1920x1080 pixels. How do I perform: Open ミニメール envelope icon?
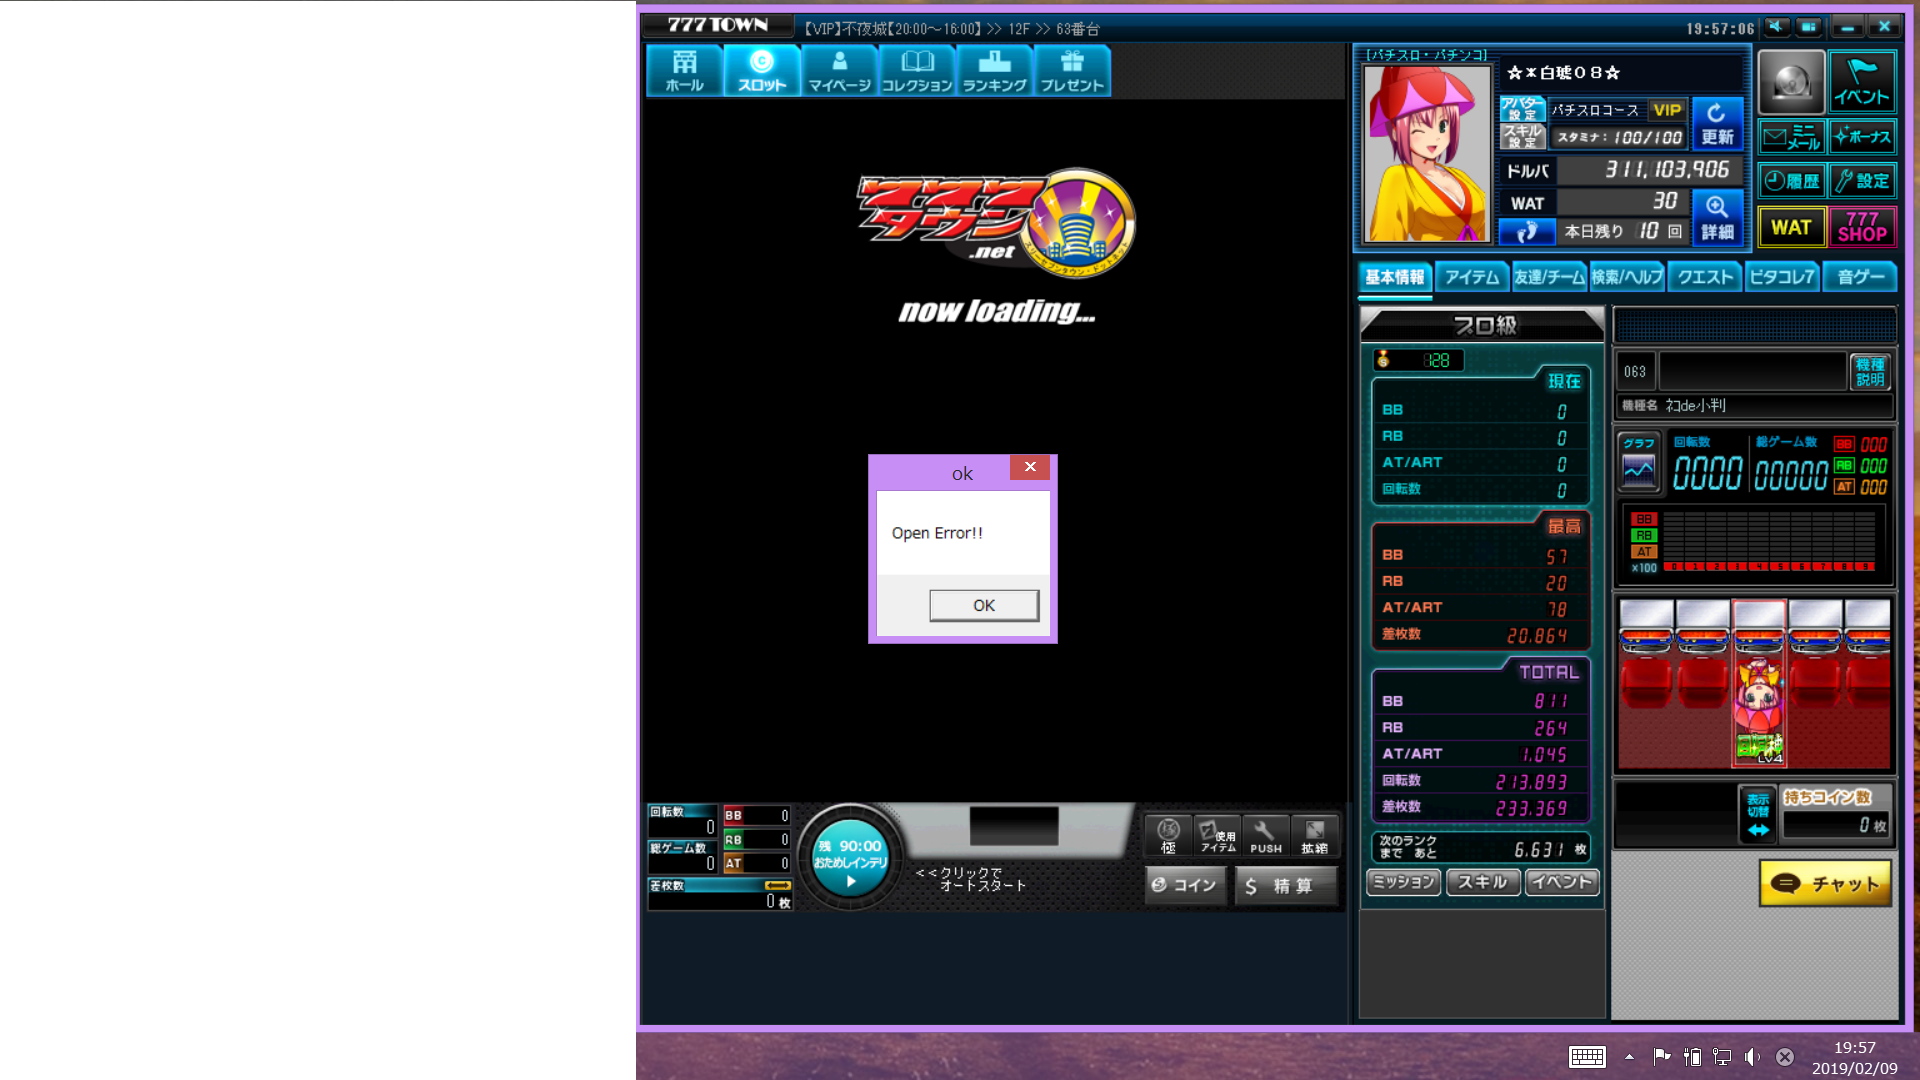pos(1791,137)
